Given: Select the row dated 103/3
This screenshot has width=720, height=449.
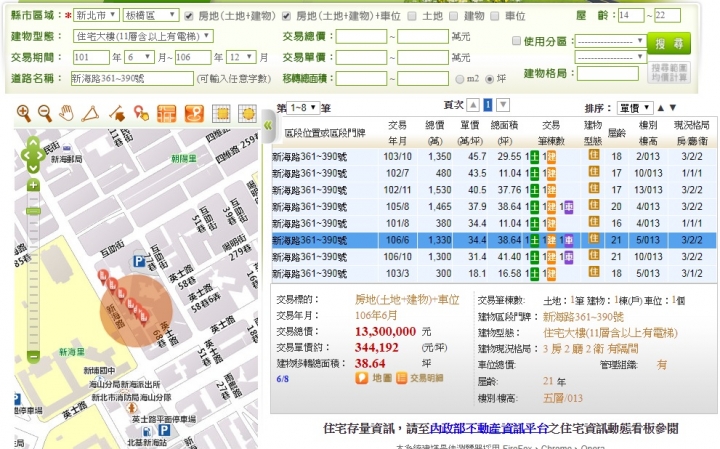Looking at the screenshot, I should pos(494,274).
